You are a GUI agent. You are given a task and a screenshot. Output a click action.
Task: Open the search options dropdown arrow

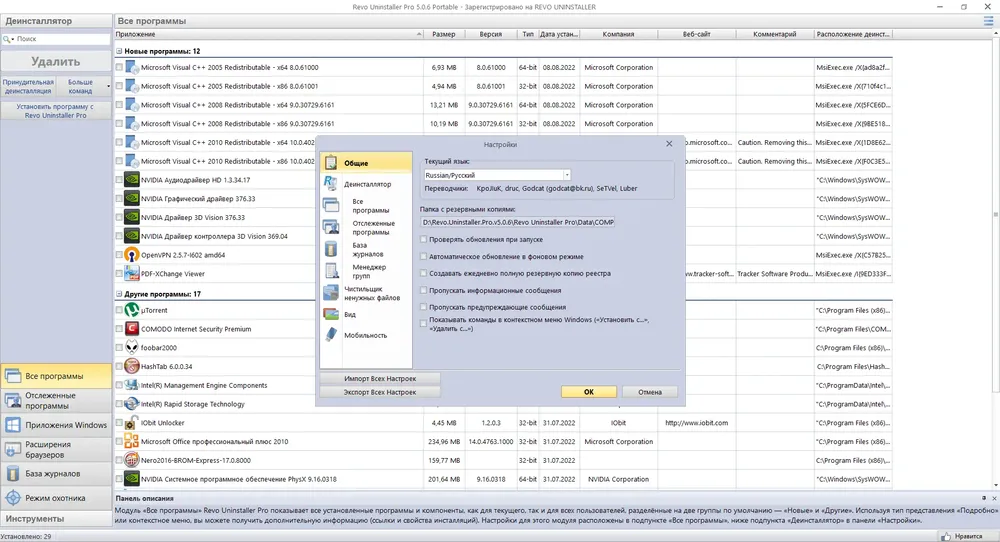coord(12,40)
